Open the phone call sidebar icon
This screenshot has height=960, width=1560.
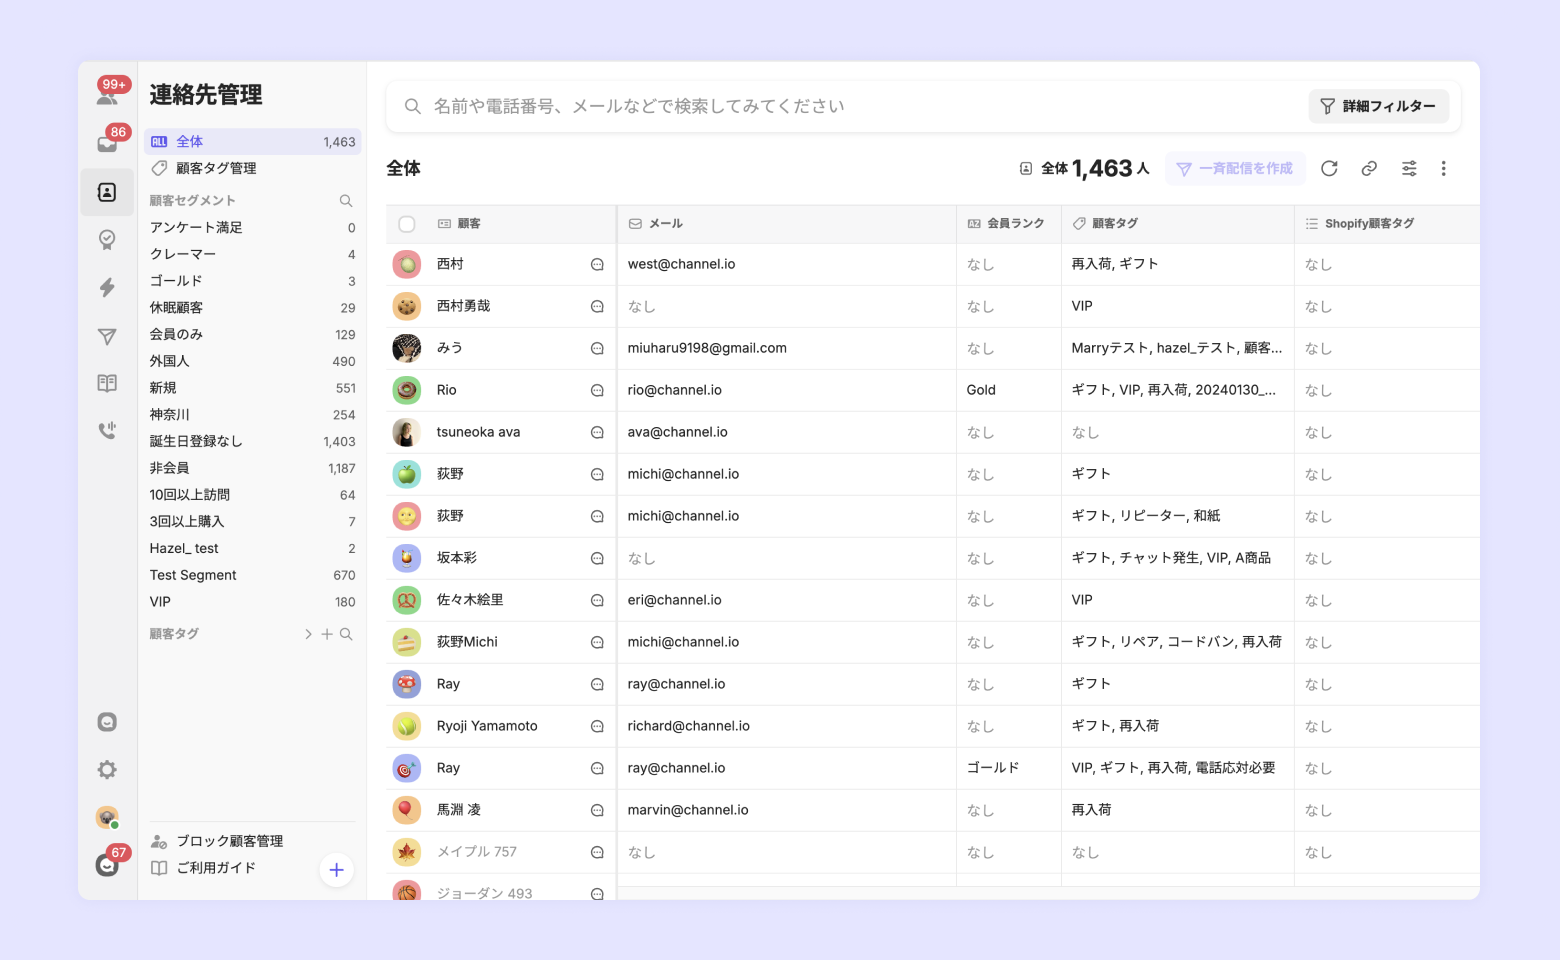coord(107,431)
